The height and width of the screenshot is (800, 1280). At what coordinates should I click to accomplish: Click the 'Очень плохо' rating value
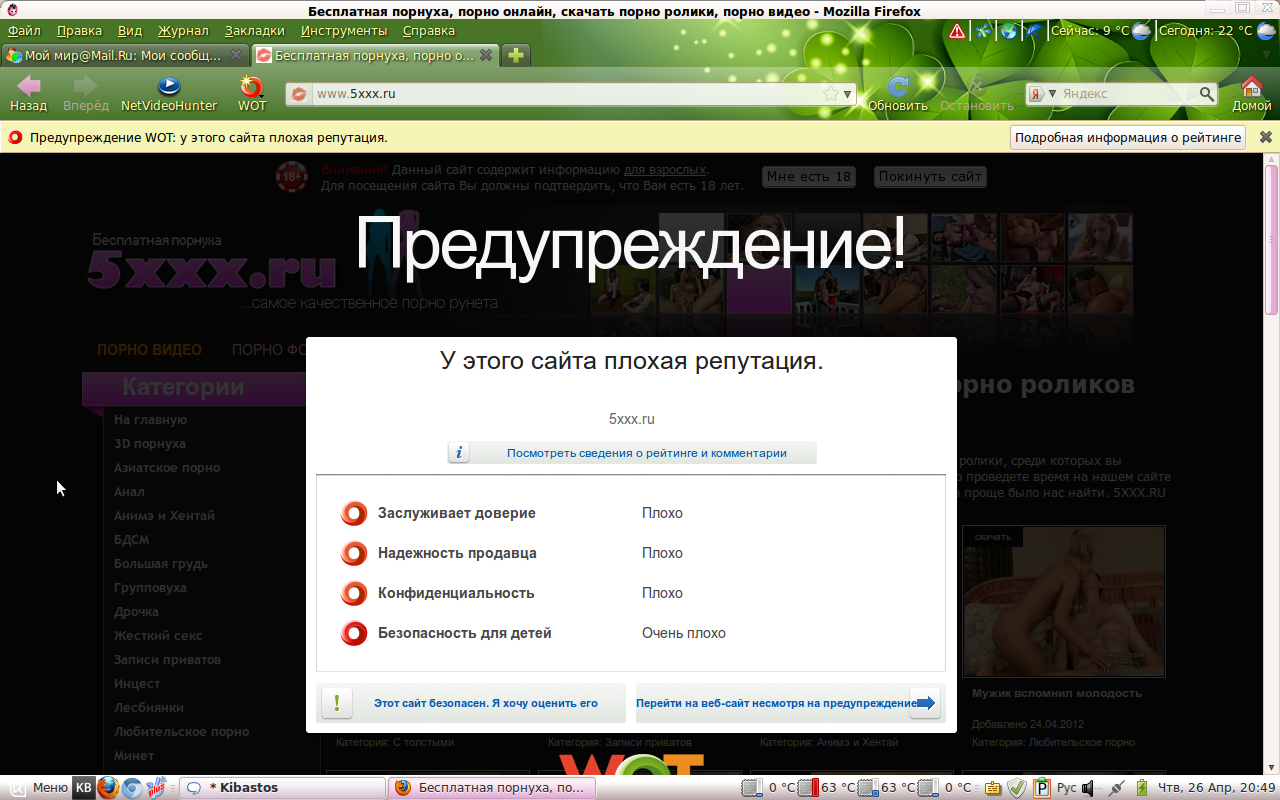click(684, 633)
